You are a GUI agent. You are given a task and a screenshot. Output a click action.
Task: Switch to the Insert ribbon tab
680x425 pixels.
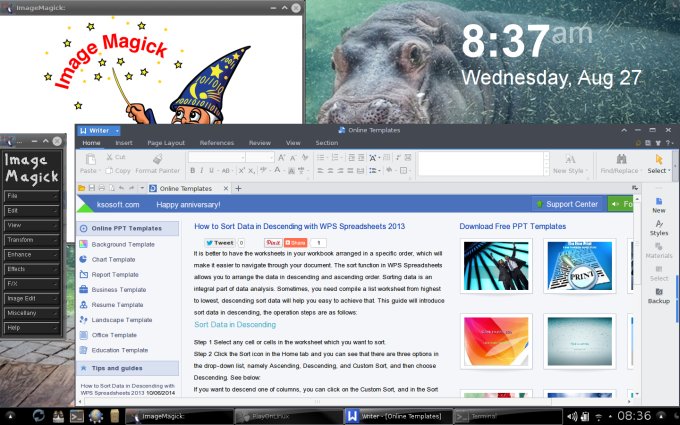[124, 143]
